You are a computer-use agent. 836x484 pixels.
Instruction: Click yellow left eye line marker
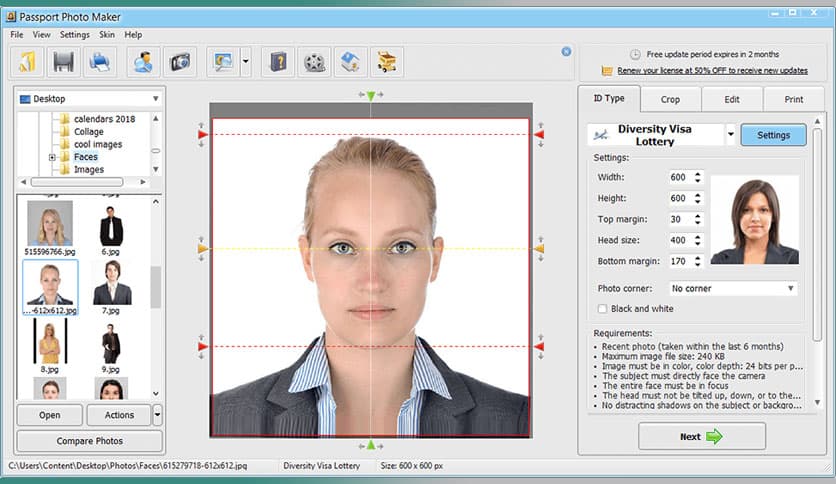click(203, 248)
